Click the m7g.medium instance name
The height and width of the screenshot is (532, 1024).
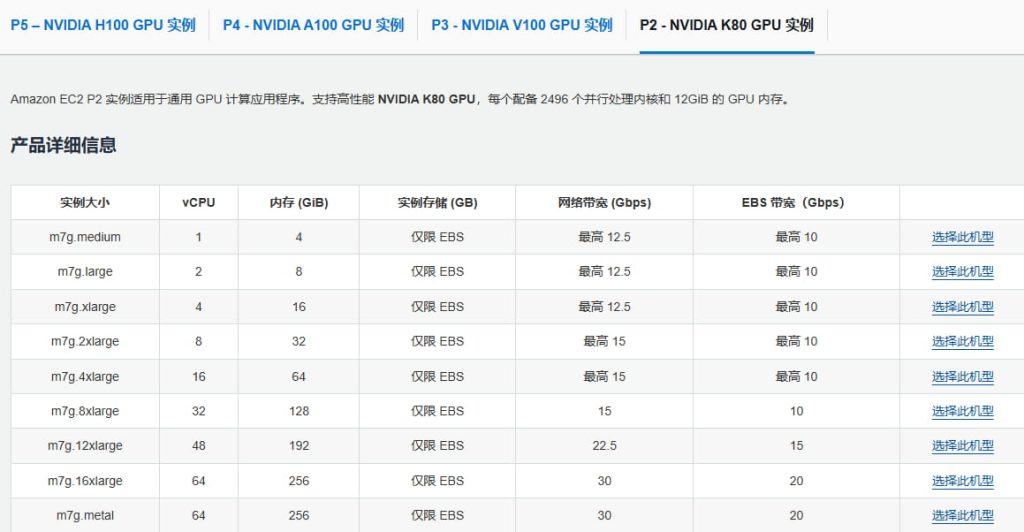[85, 237]
